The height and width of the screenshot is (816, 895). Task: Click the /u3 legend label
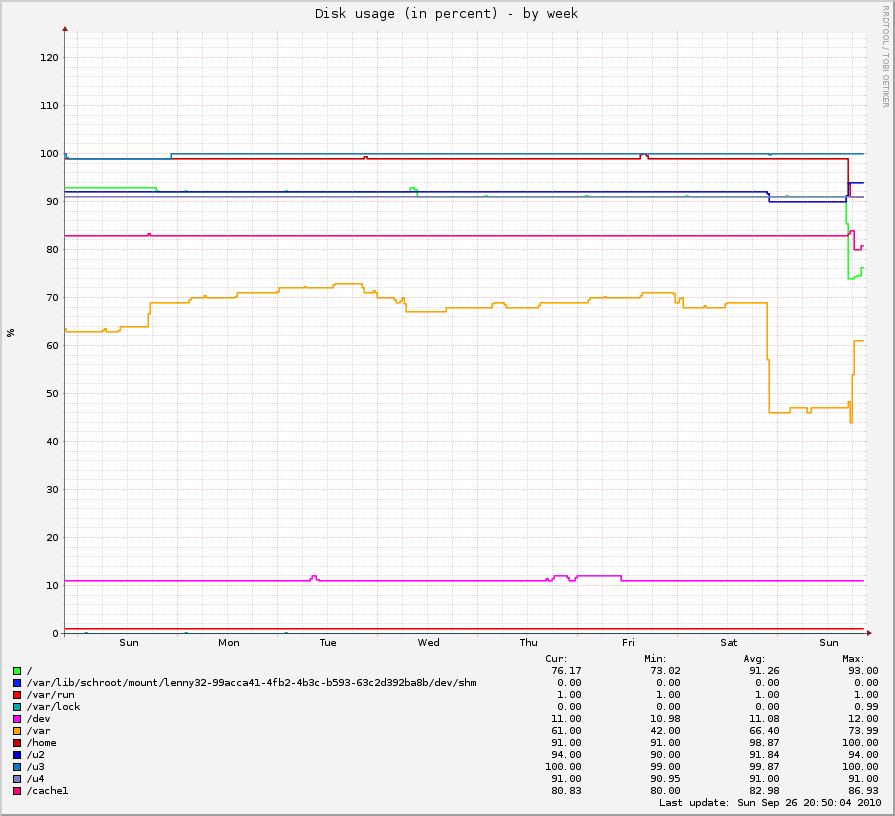(x=35, y=767)
